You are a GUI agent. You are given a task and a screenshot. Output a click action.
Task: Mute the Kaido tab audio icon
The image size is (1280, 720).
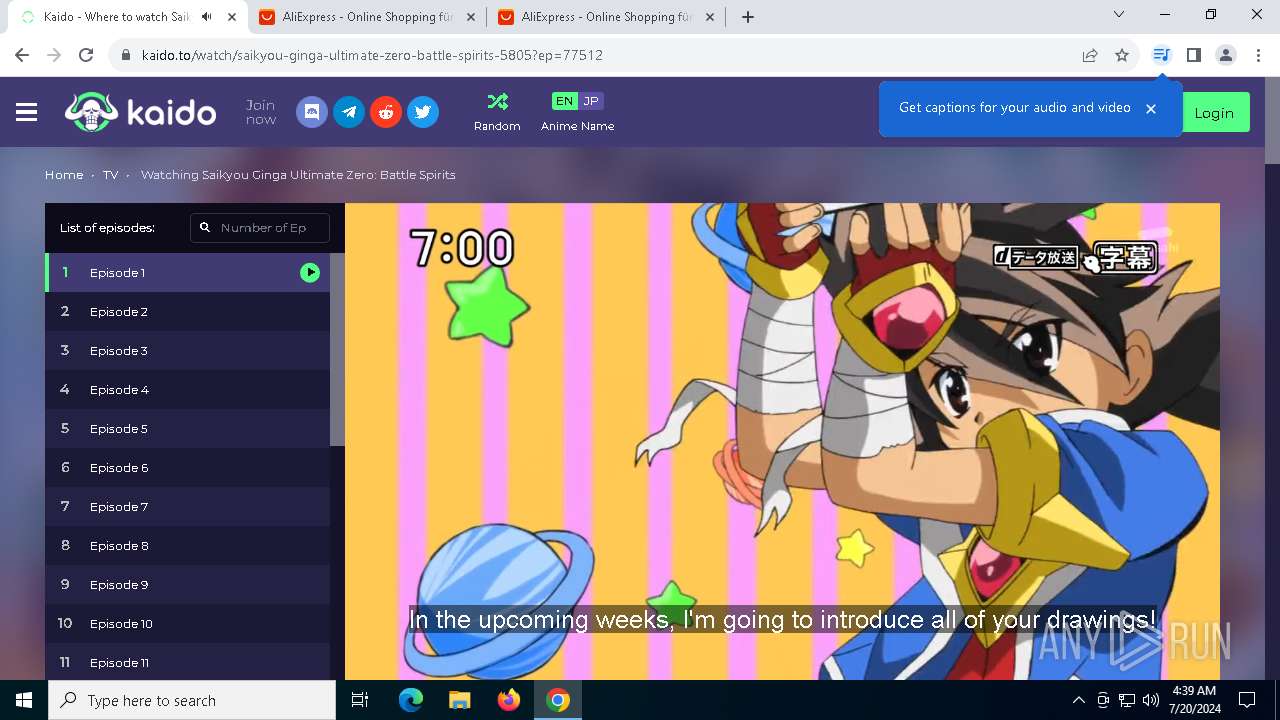(207, 17)
